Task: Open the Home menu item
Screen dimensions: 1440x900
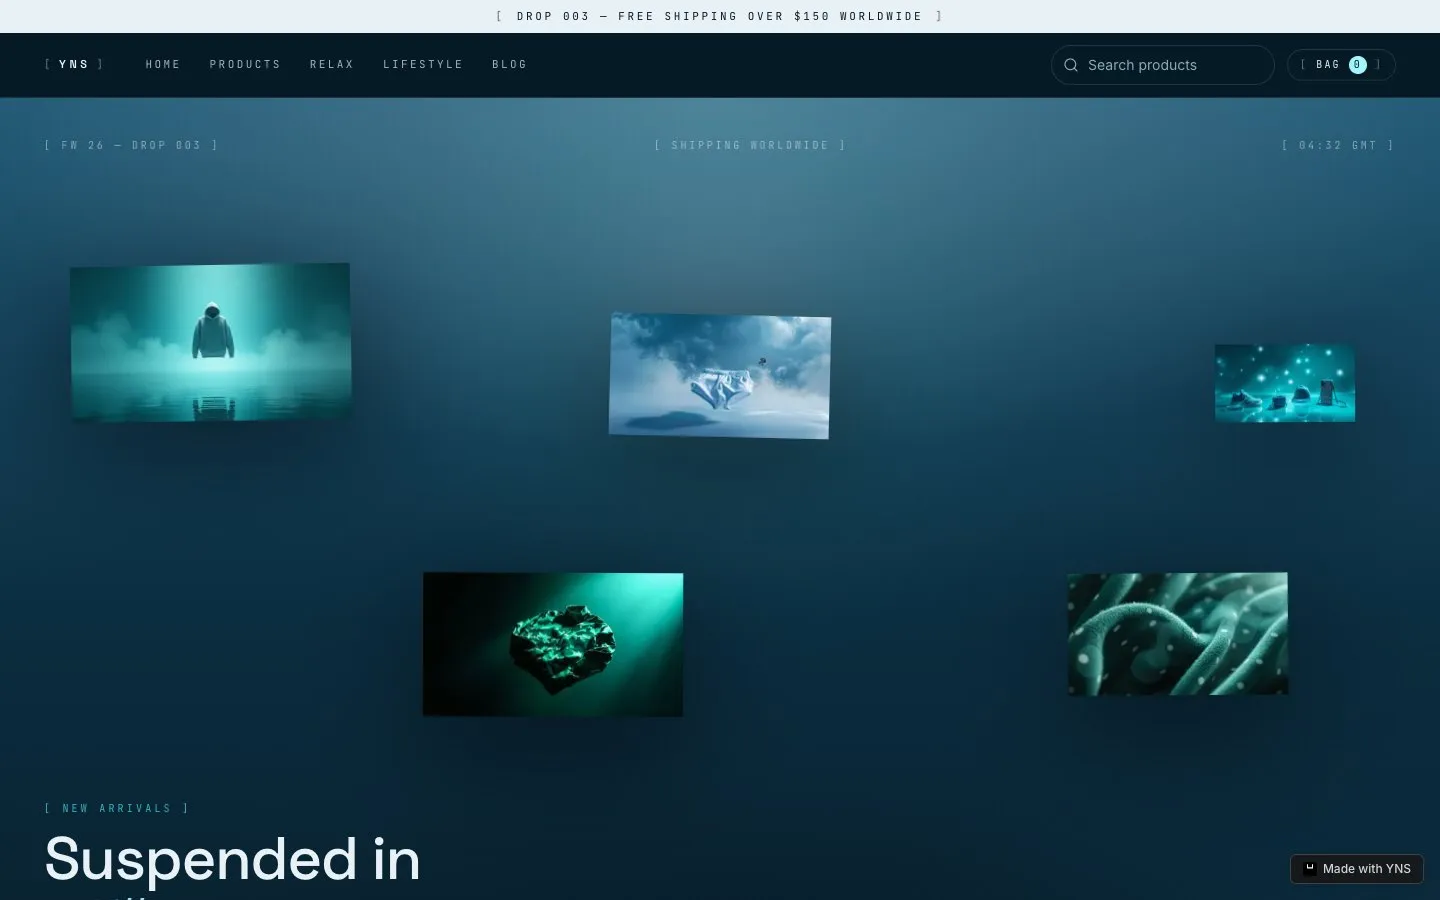Action: 163,64
